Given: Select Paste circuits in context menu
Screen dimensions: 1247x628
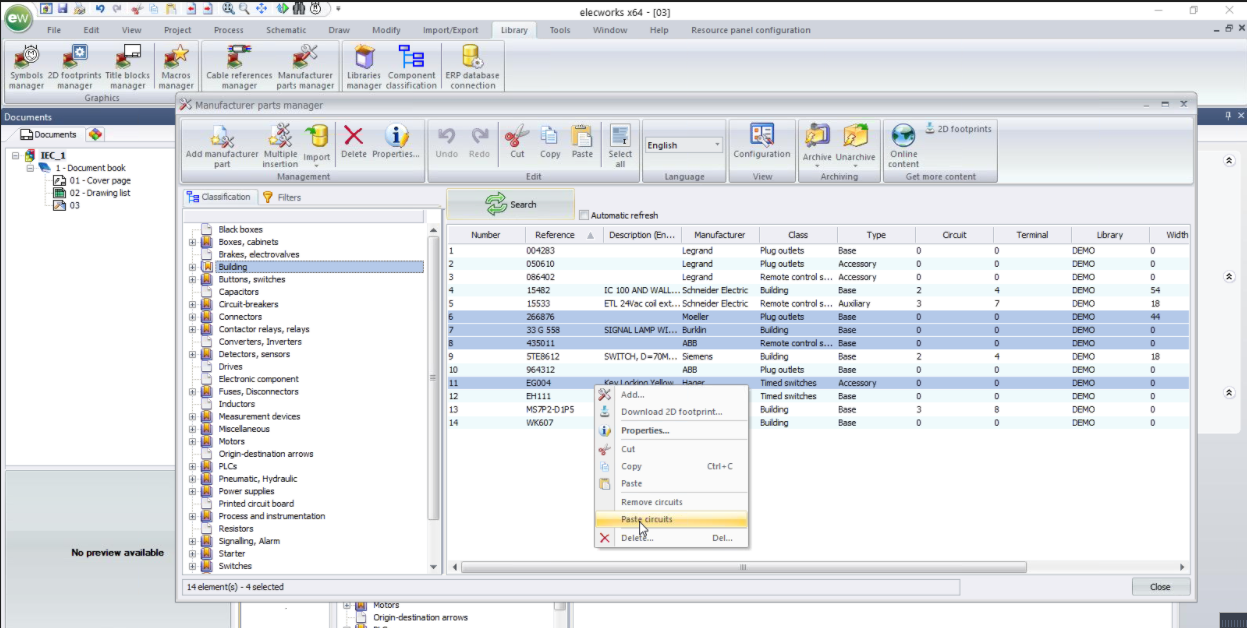Looking at the screenshot, I should tap(670, 520).
